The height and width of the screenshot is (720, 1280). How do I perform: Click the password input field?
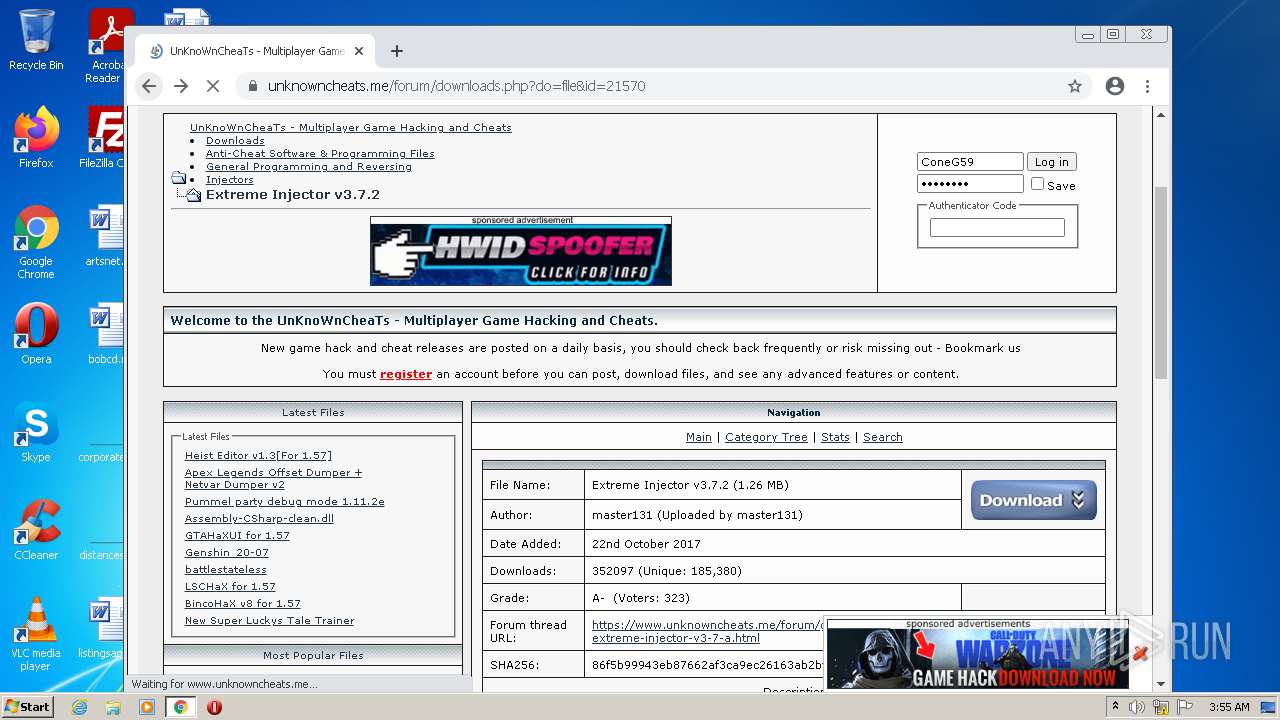pos(970,184)
